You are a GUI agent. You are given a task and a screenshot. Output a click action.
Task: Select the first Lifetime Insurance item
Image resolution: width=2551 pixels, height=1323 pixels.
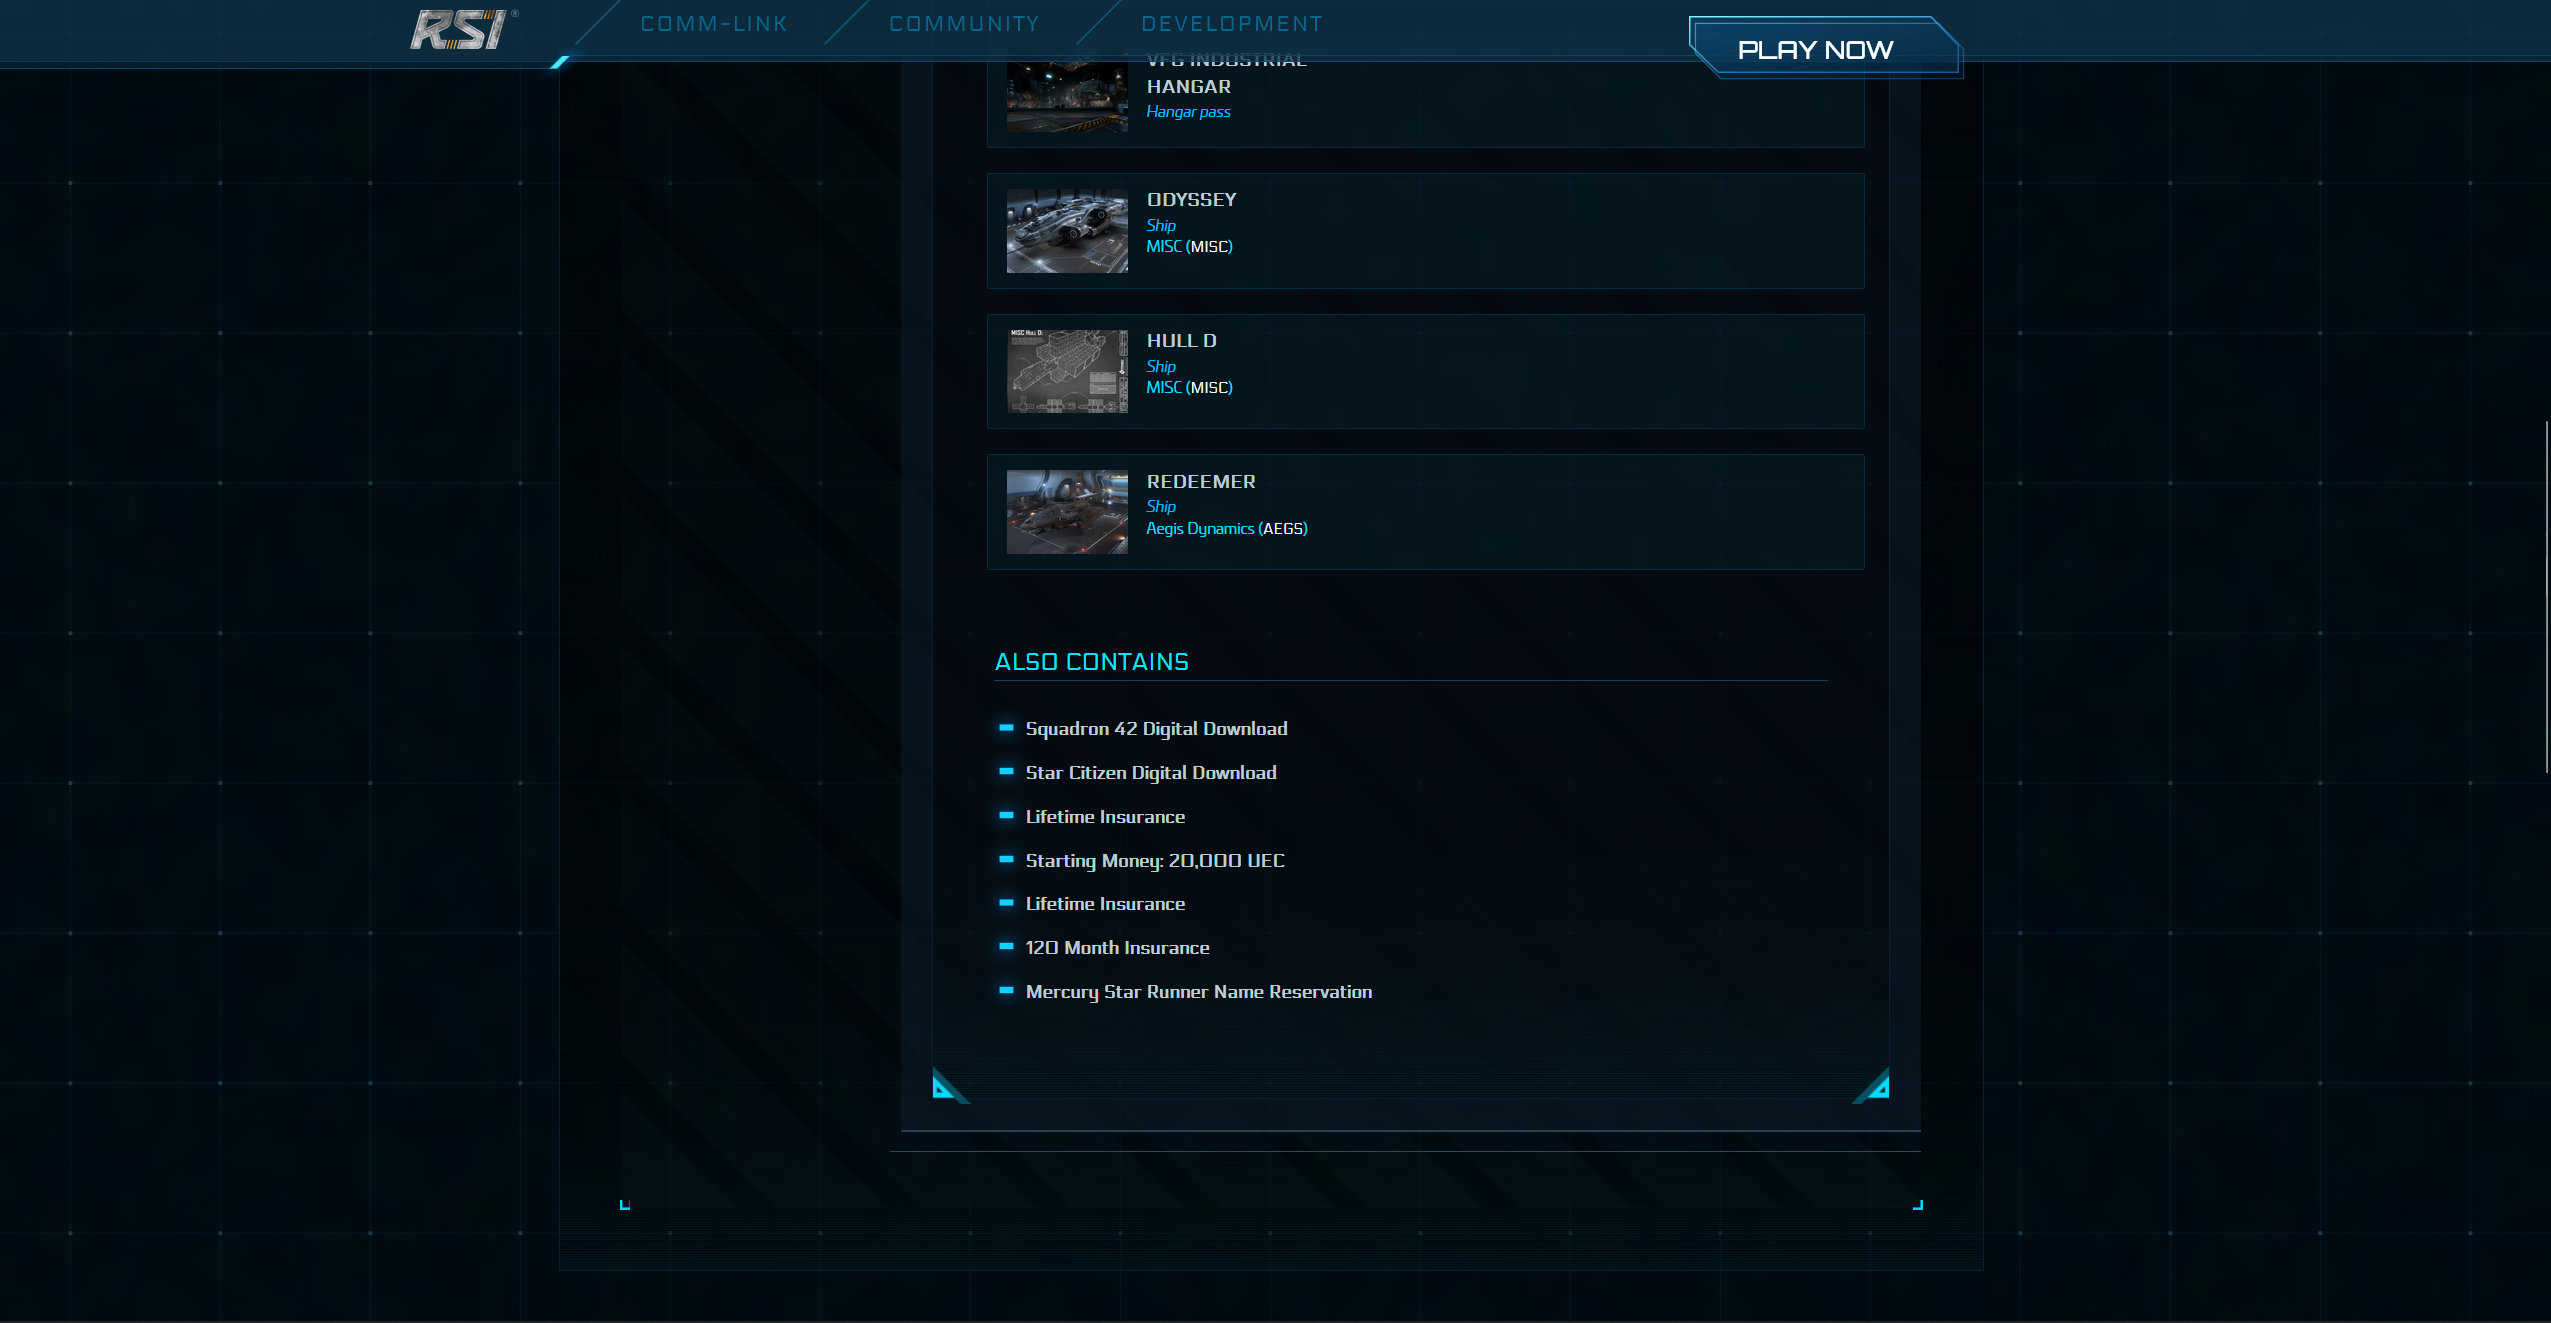click(x=1105, y=817)
